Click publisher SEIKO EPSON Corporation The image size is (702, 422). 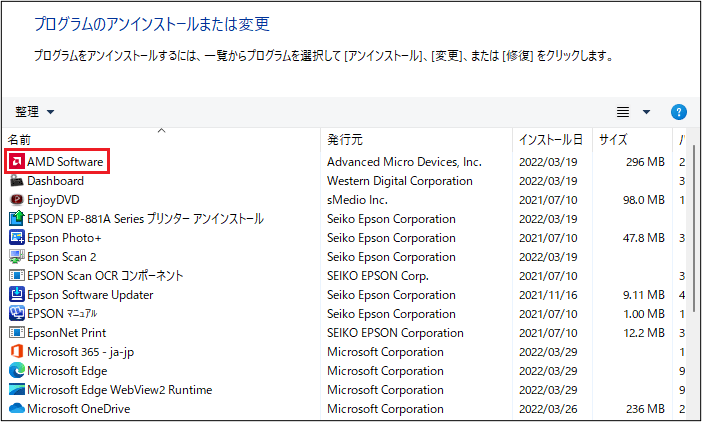coord(395,333)
